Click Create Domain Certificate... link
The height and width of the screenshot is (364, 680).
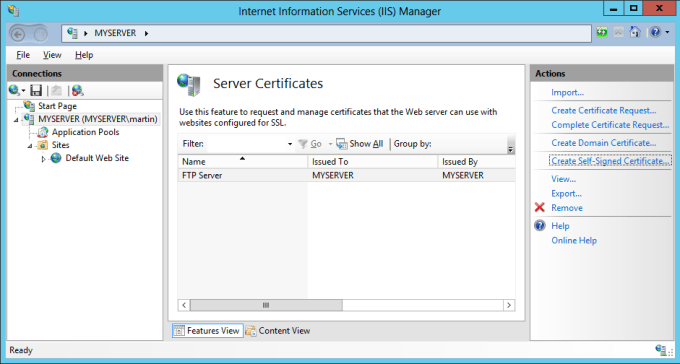(x=604, y=143)
